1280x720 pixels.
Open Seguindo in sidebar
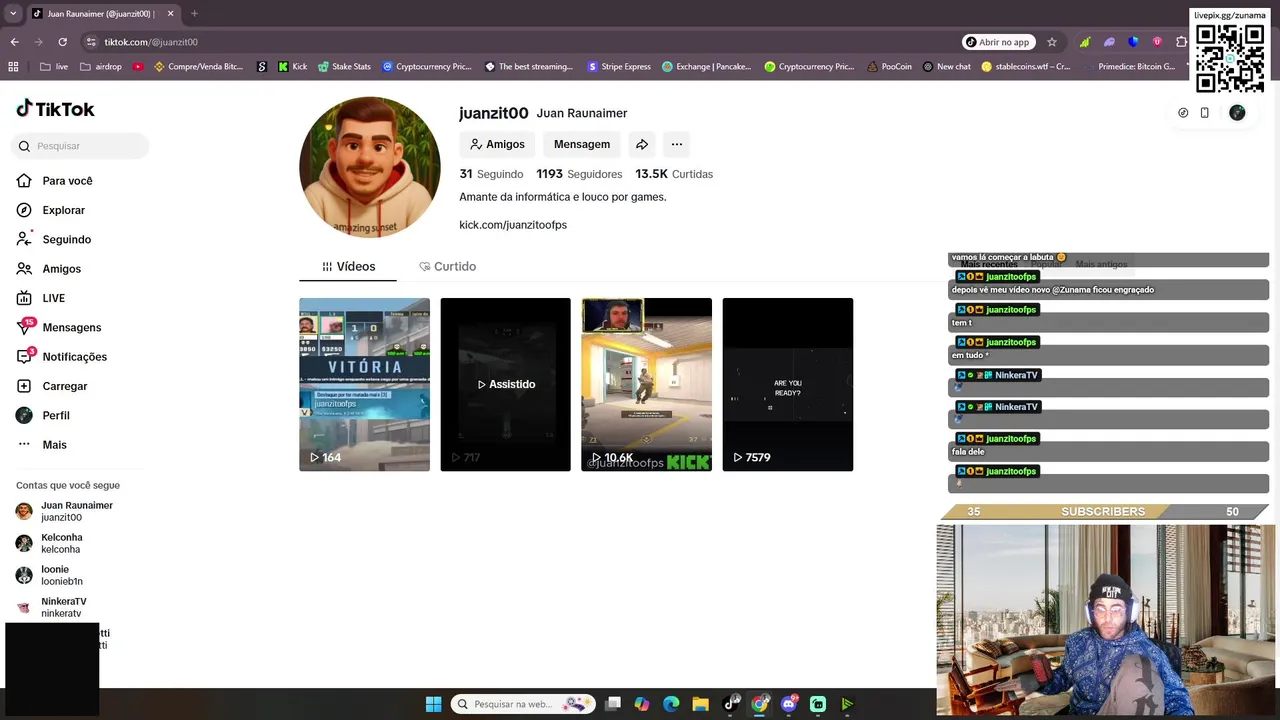click(x=54, y=240)
